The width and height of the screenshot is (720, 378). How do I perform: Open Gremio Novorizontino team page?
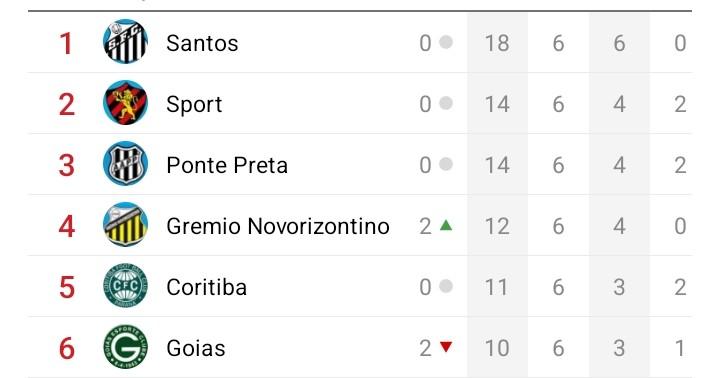[x=278, y=226]
